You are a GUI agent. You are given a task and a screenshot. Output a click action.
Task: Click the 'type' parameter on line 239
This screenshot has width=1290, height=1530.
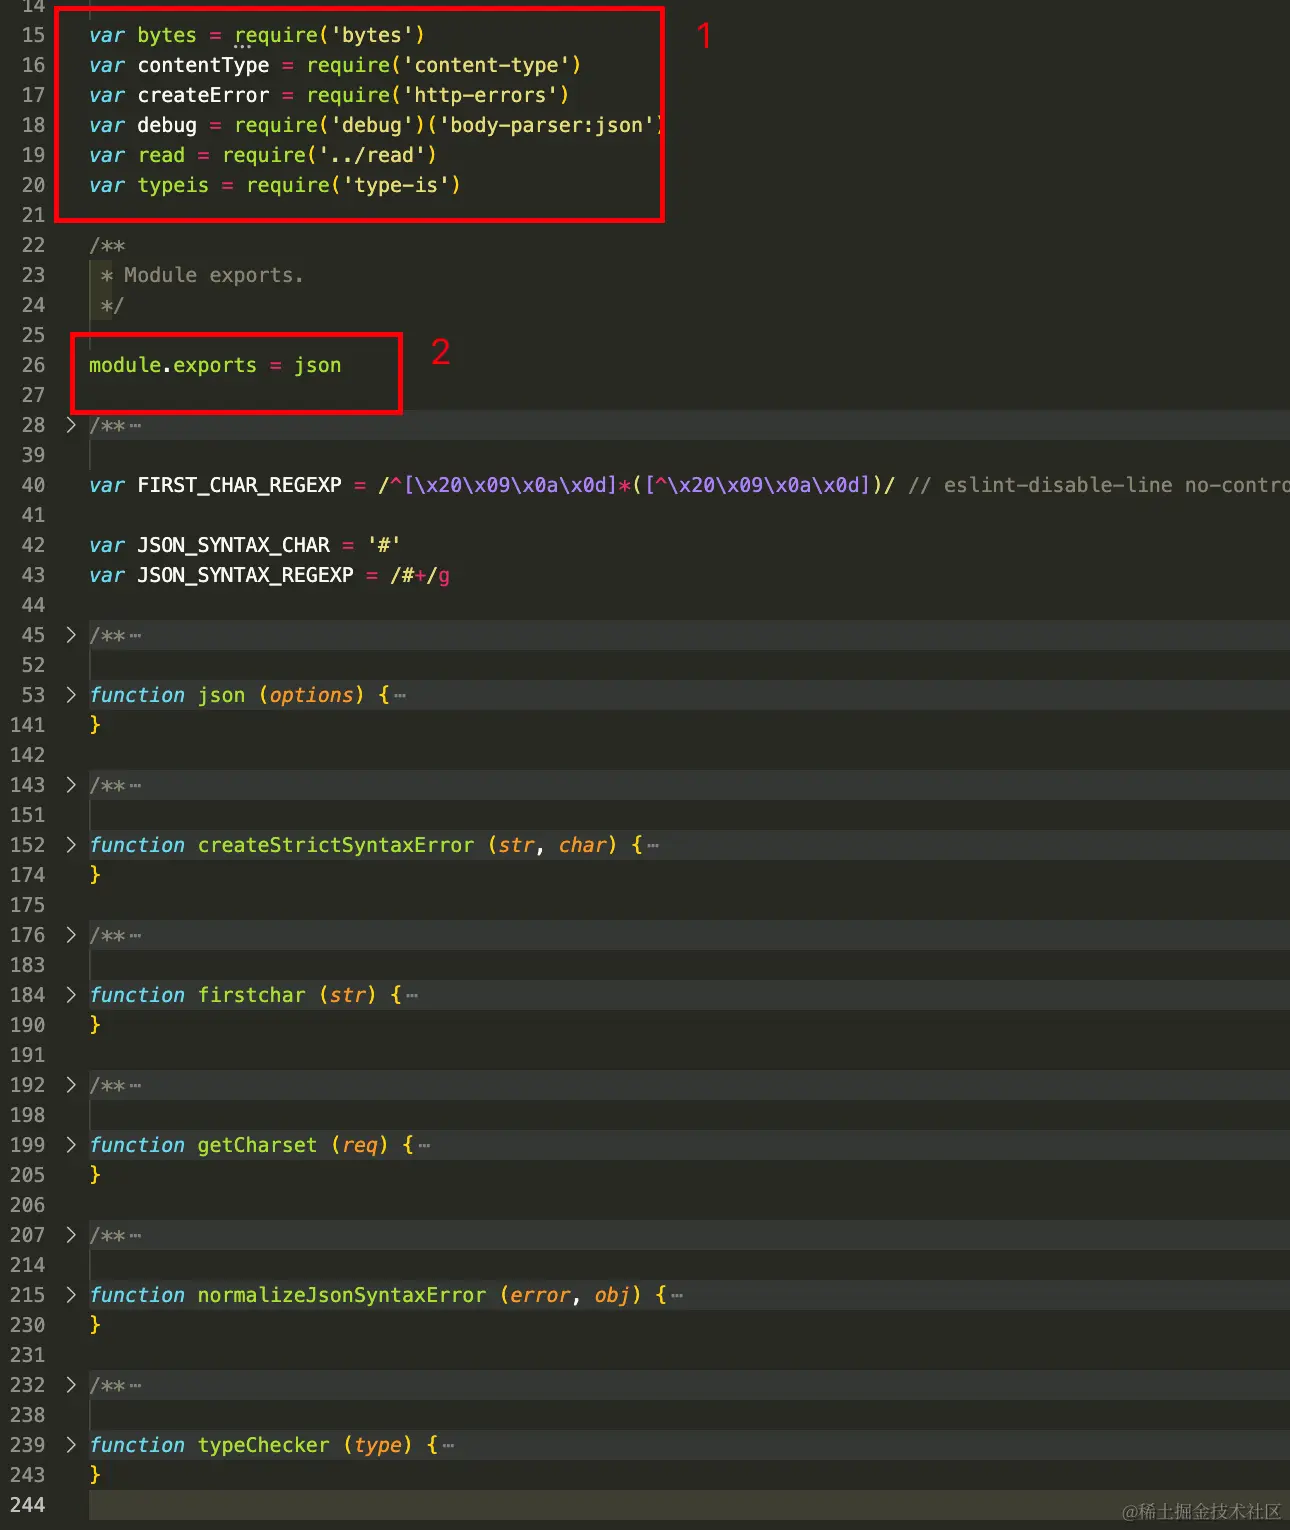pyautogui.click(x=378, y=1445)
